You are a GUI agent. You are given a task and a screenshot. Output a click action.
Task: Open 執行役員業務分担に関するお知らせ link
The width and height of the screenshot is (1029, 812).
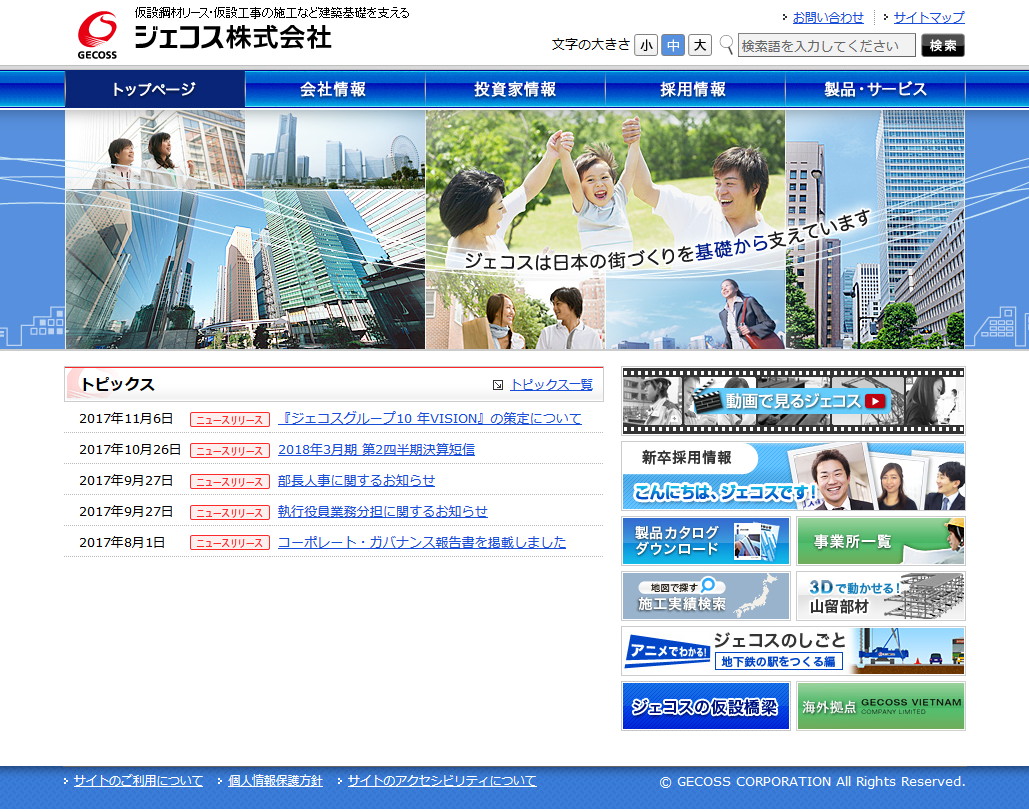383,511
